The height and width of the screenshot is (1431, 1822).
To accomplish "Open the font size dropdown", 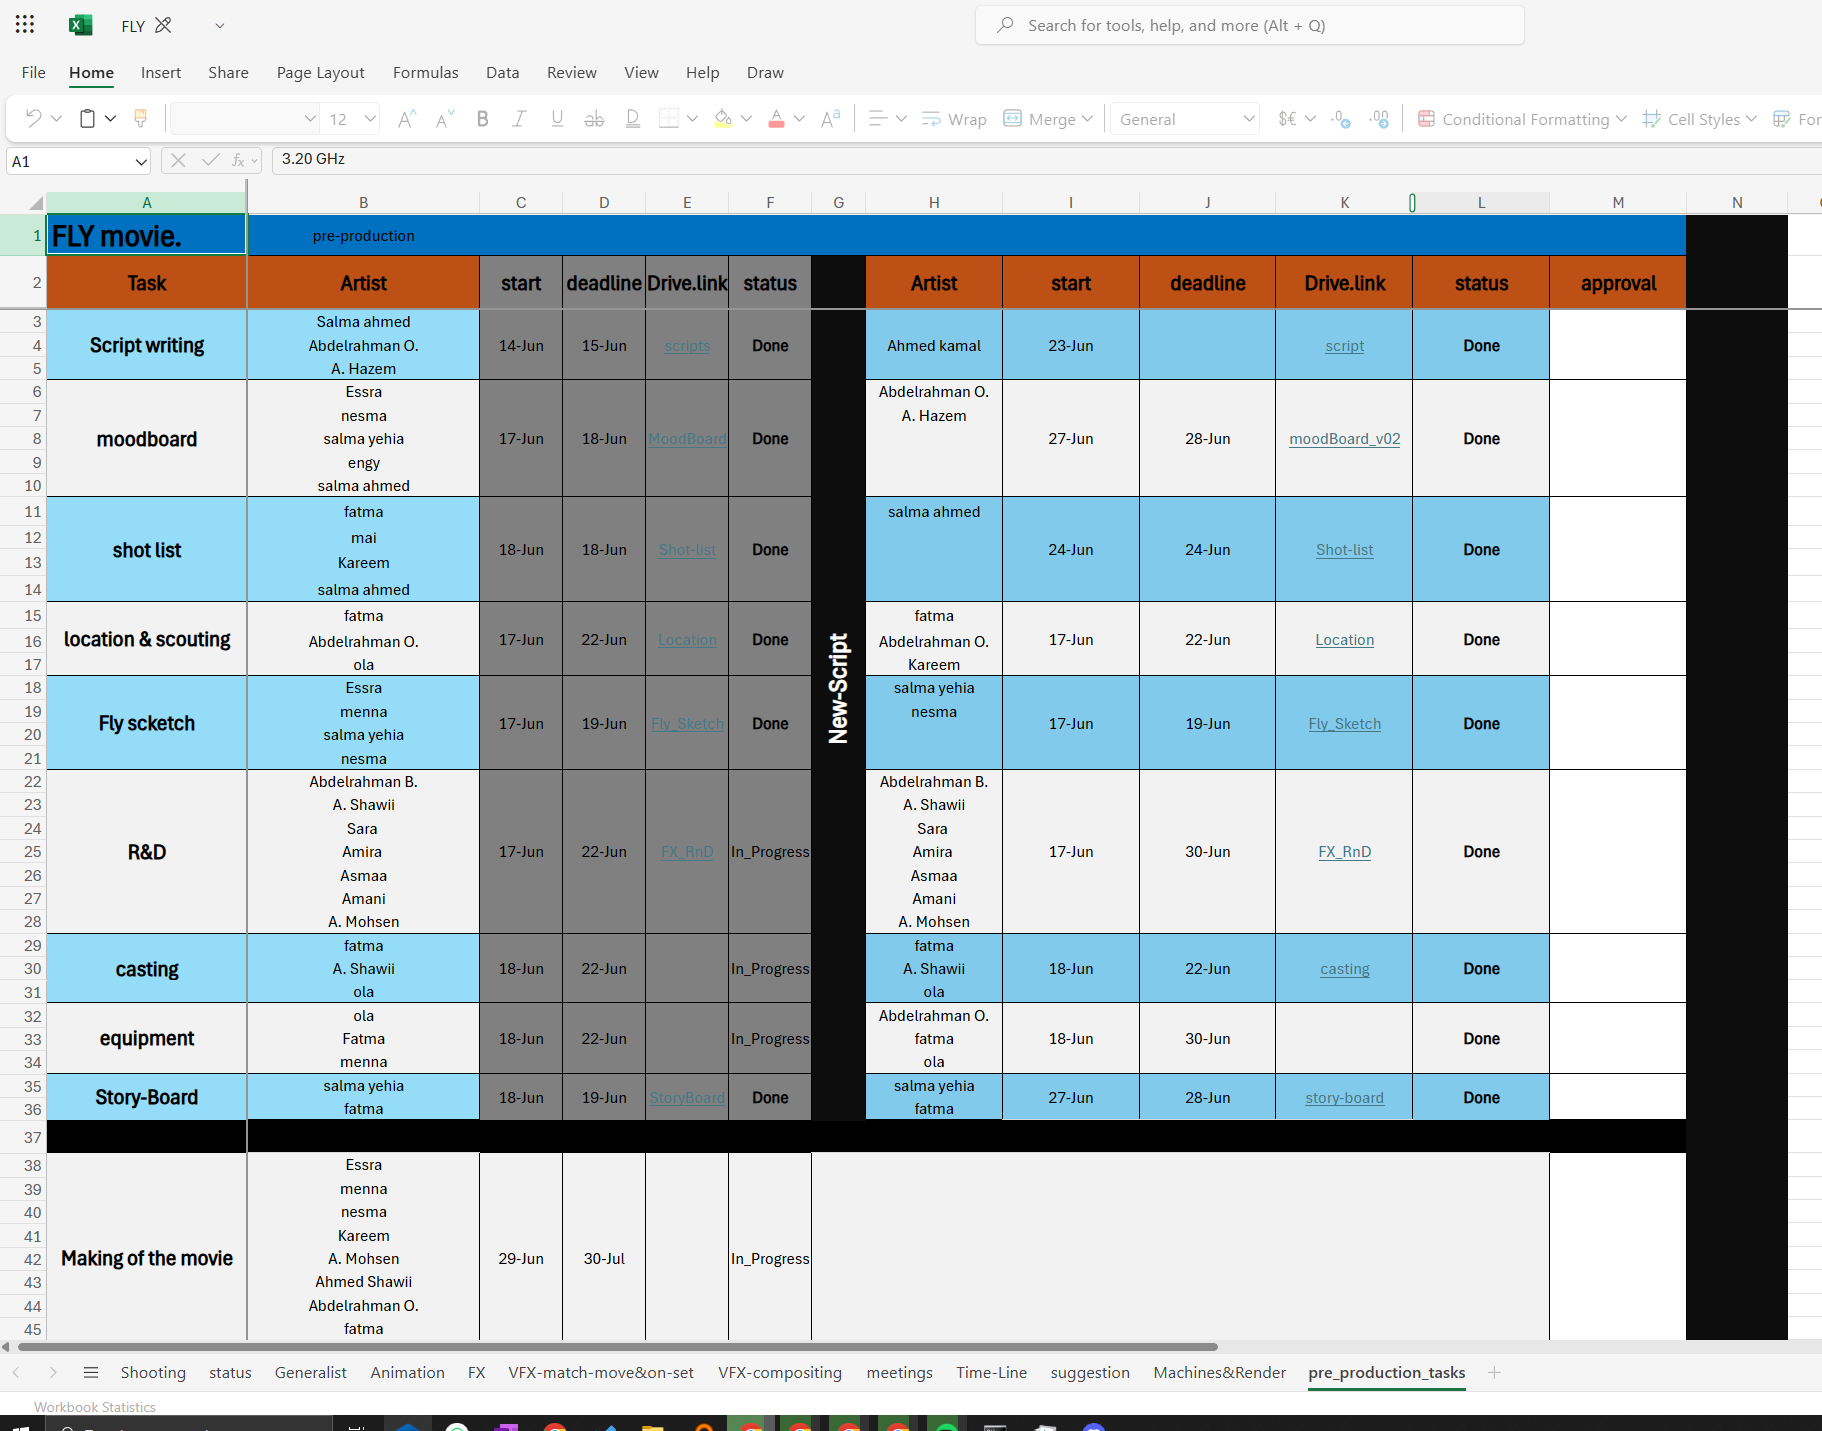I will tap(370, 119).
